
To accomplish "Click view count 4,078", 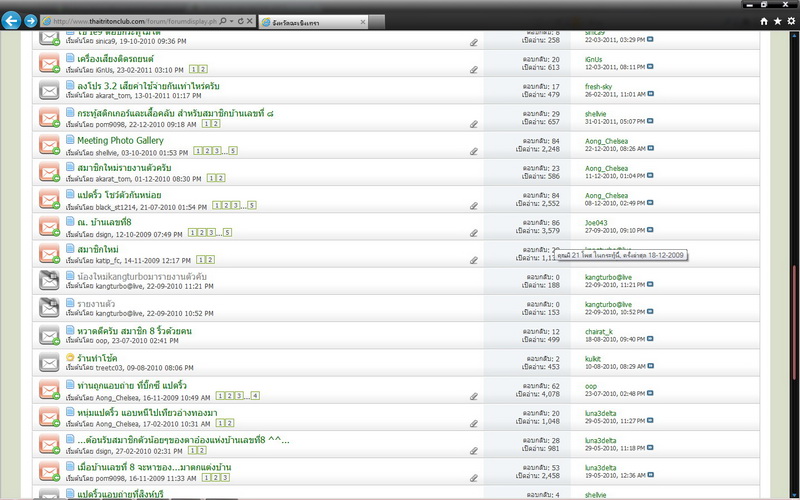I will [x=549, y=394].
